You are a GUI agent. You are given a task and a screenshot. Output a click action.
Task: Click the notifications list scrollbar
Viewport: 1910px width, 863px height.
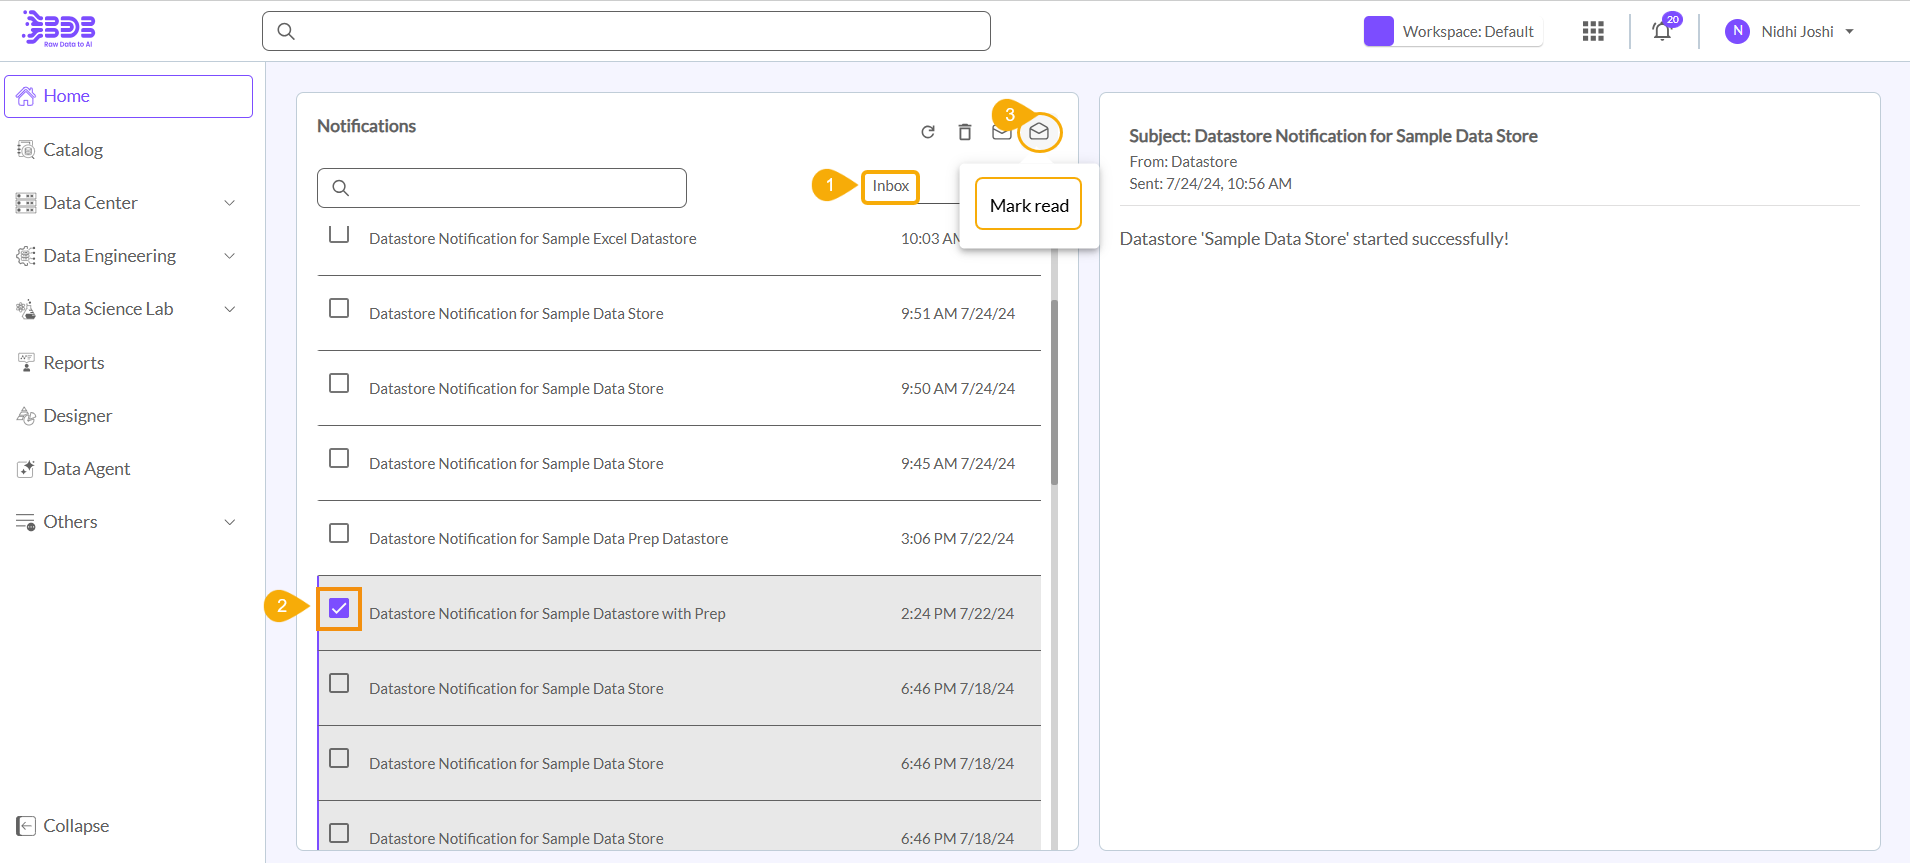[x=1054, y=392]
